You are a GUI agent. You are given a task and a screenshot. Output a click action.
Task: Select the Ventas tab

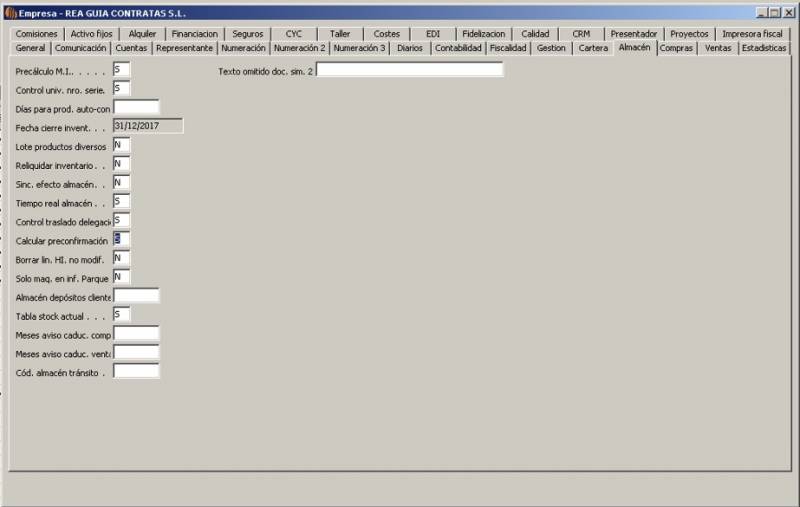(x=717, y=47)
